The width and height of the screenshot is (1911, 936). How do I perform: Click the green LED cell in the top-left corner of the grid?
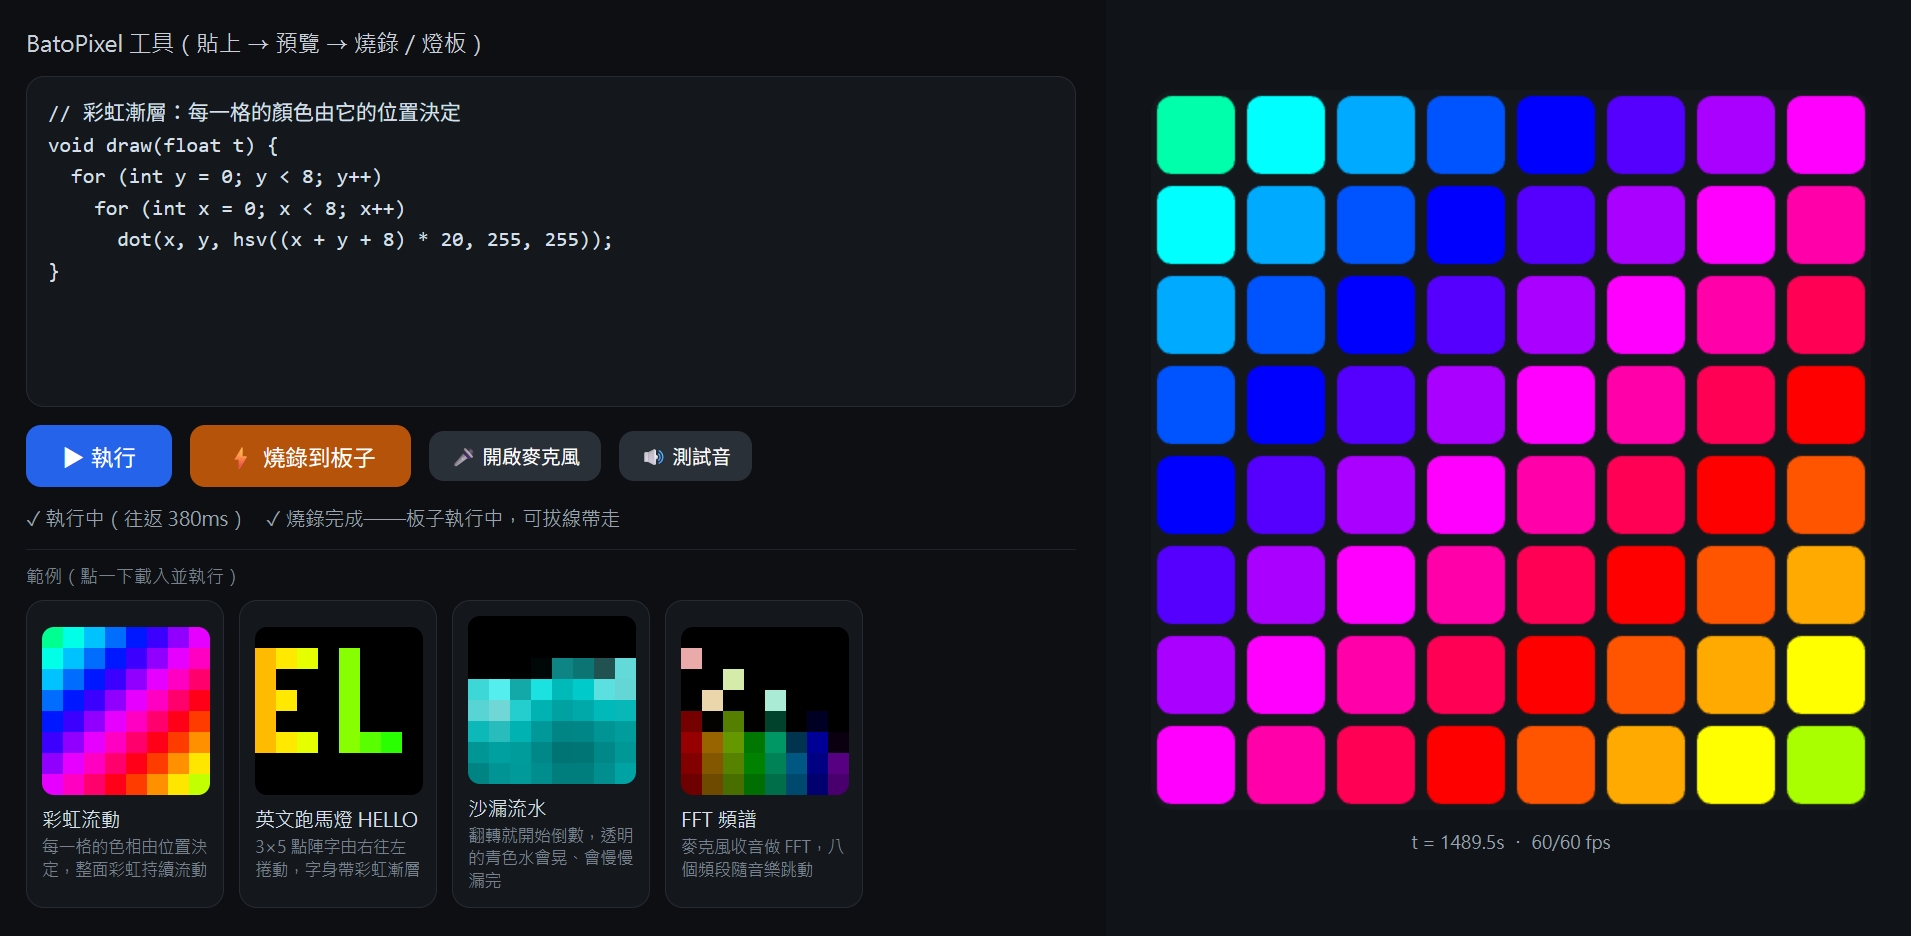coord(1196,135)
